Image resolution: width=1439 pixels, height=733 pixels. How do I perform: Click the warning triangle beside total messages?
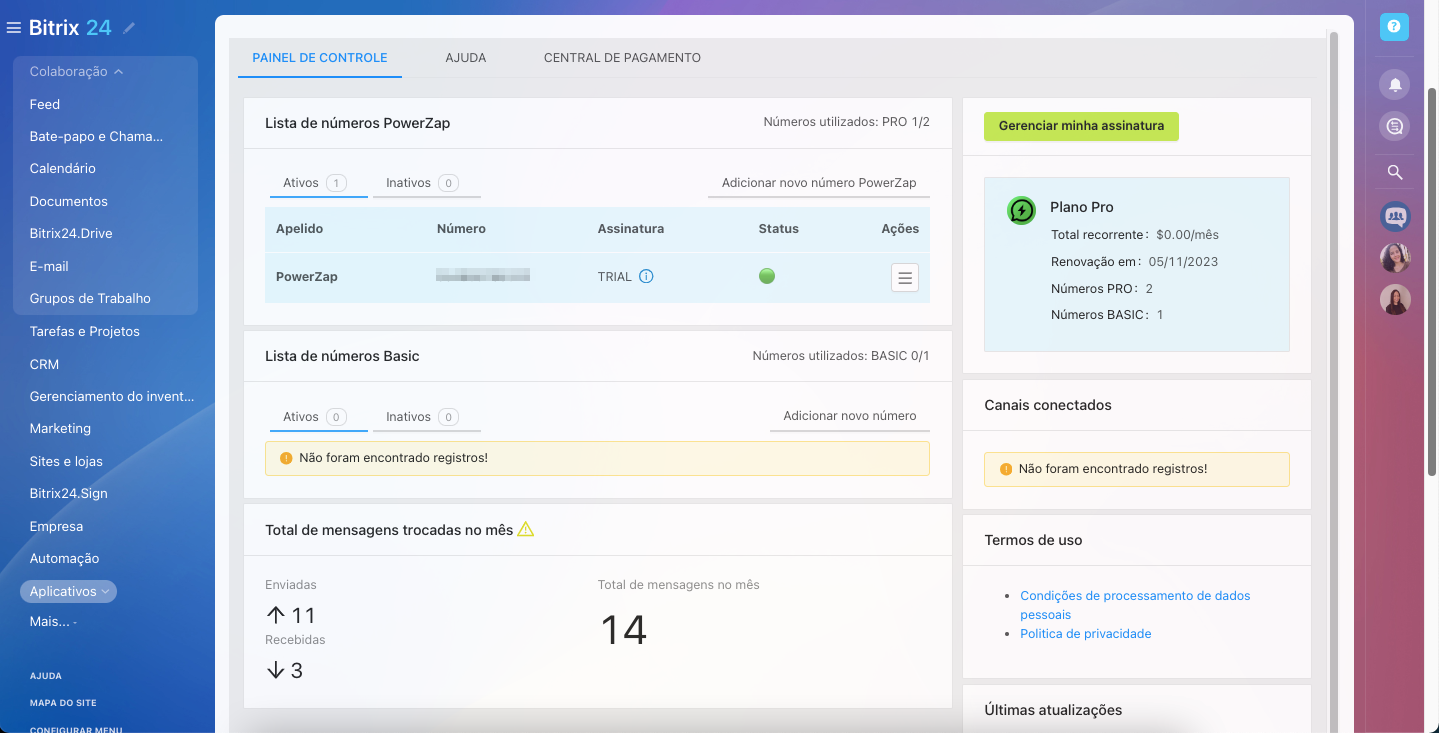click(x=526, y=529)
